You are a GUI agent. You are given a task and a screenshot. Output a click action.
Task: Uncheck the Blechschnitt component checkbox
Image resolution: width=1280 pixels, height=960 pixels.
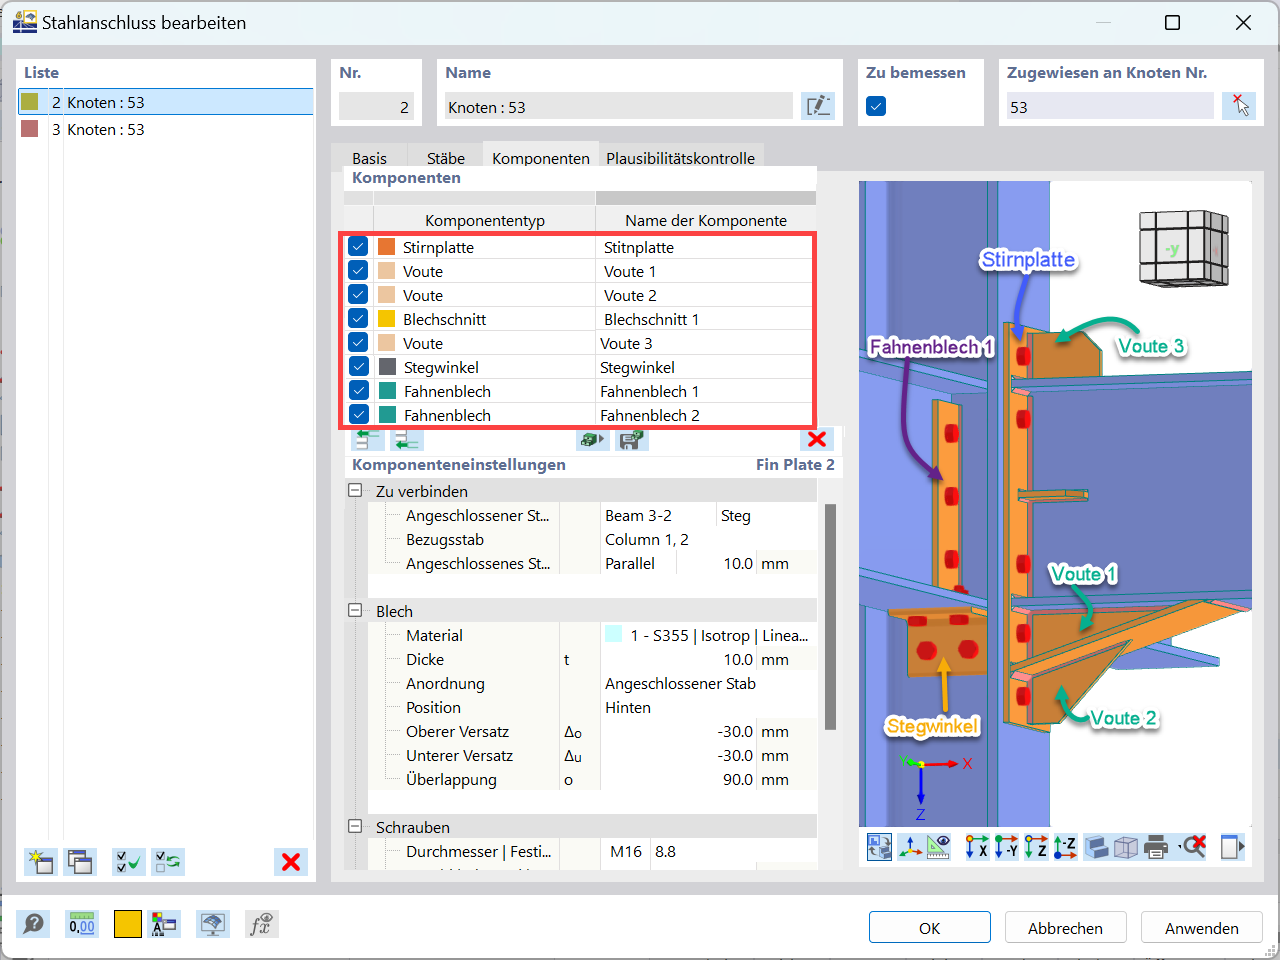pos(358,319)
